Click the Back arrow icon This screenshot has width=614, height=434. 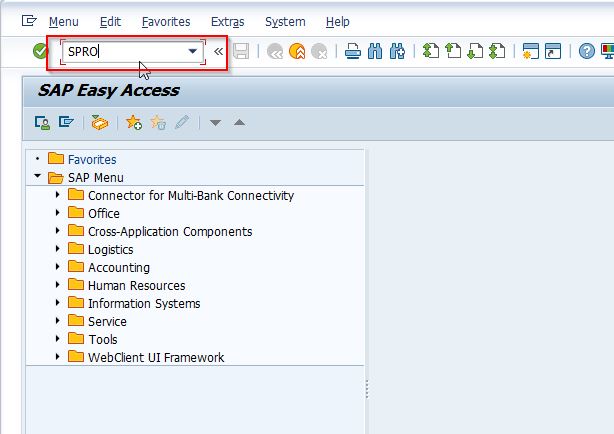275,51
